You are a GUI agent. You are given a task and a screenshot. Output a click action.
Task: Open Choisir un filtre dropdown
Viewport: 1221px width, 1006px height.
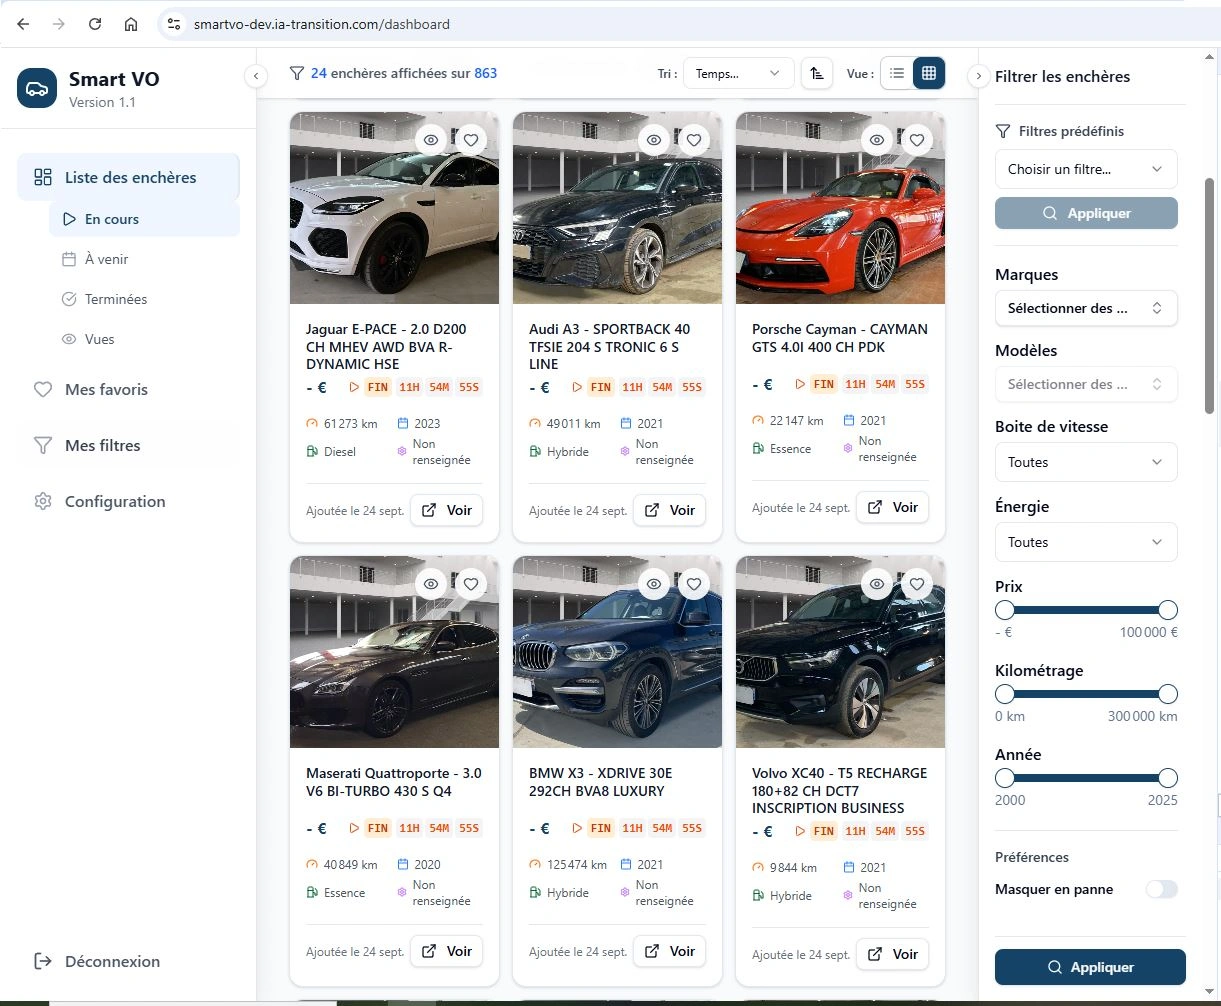click(1086, 169)
